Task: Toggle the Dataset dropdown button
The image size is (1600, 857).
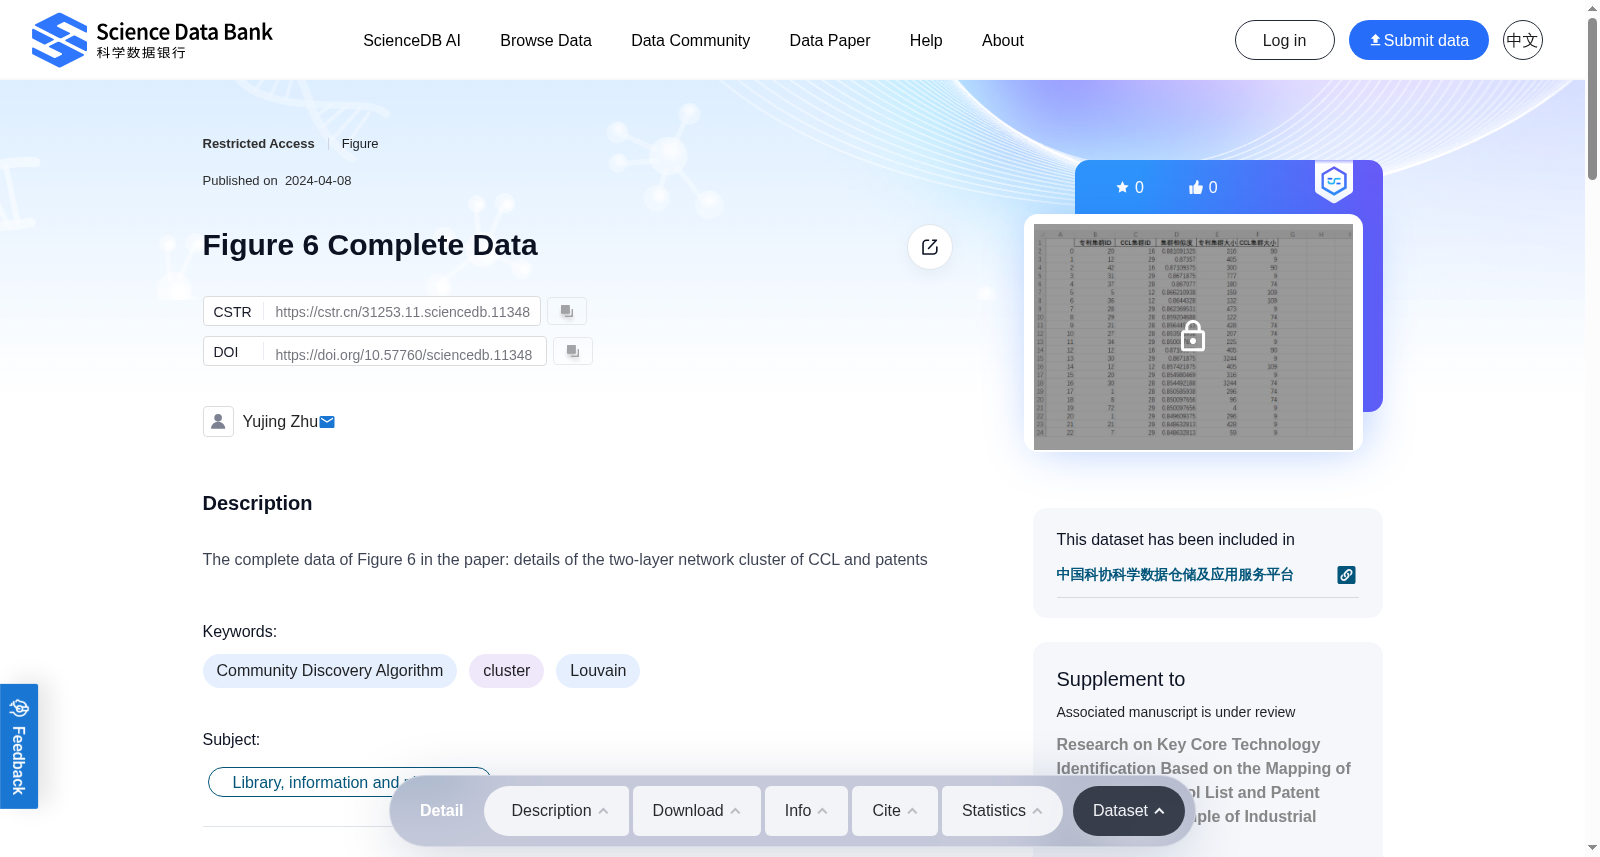Action: [1129, 811]
